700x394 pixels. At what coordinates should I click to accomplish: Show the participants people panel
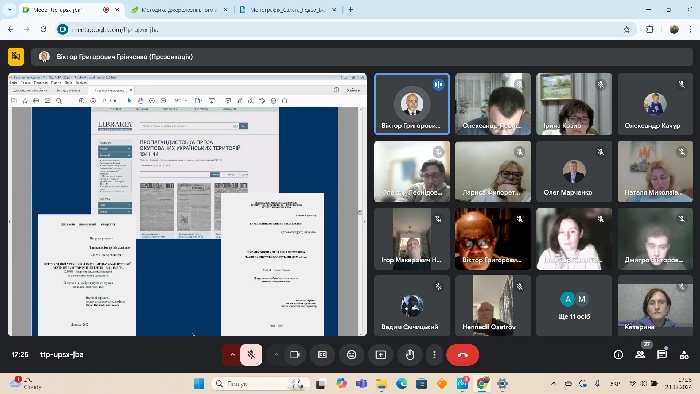pyautogui.click(x=640, y=355)
